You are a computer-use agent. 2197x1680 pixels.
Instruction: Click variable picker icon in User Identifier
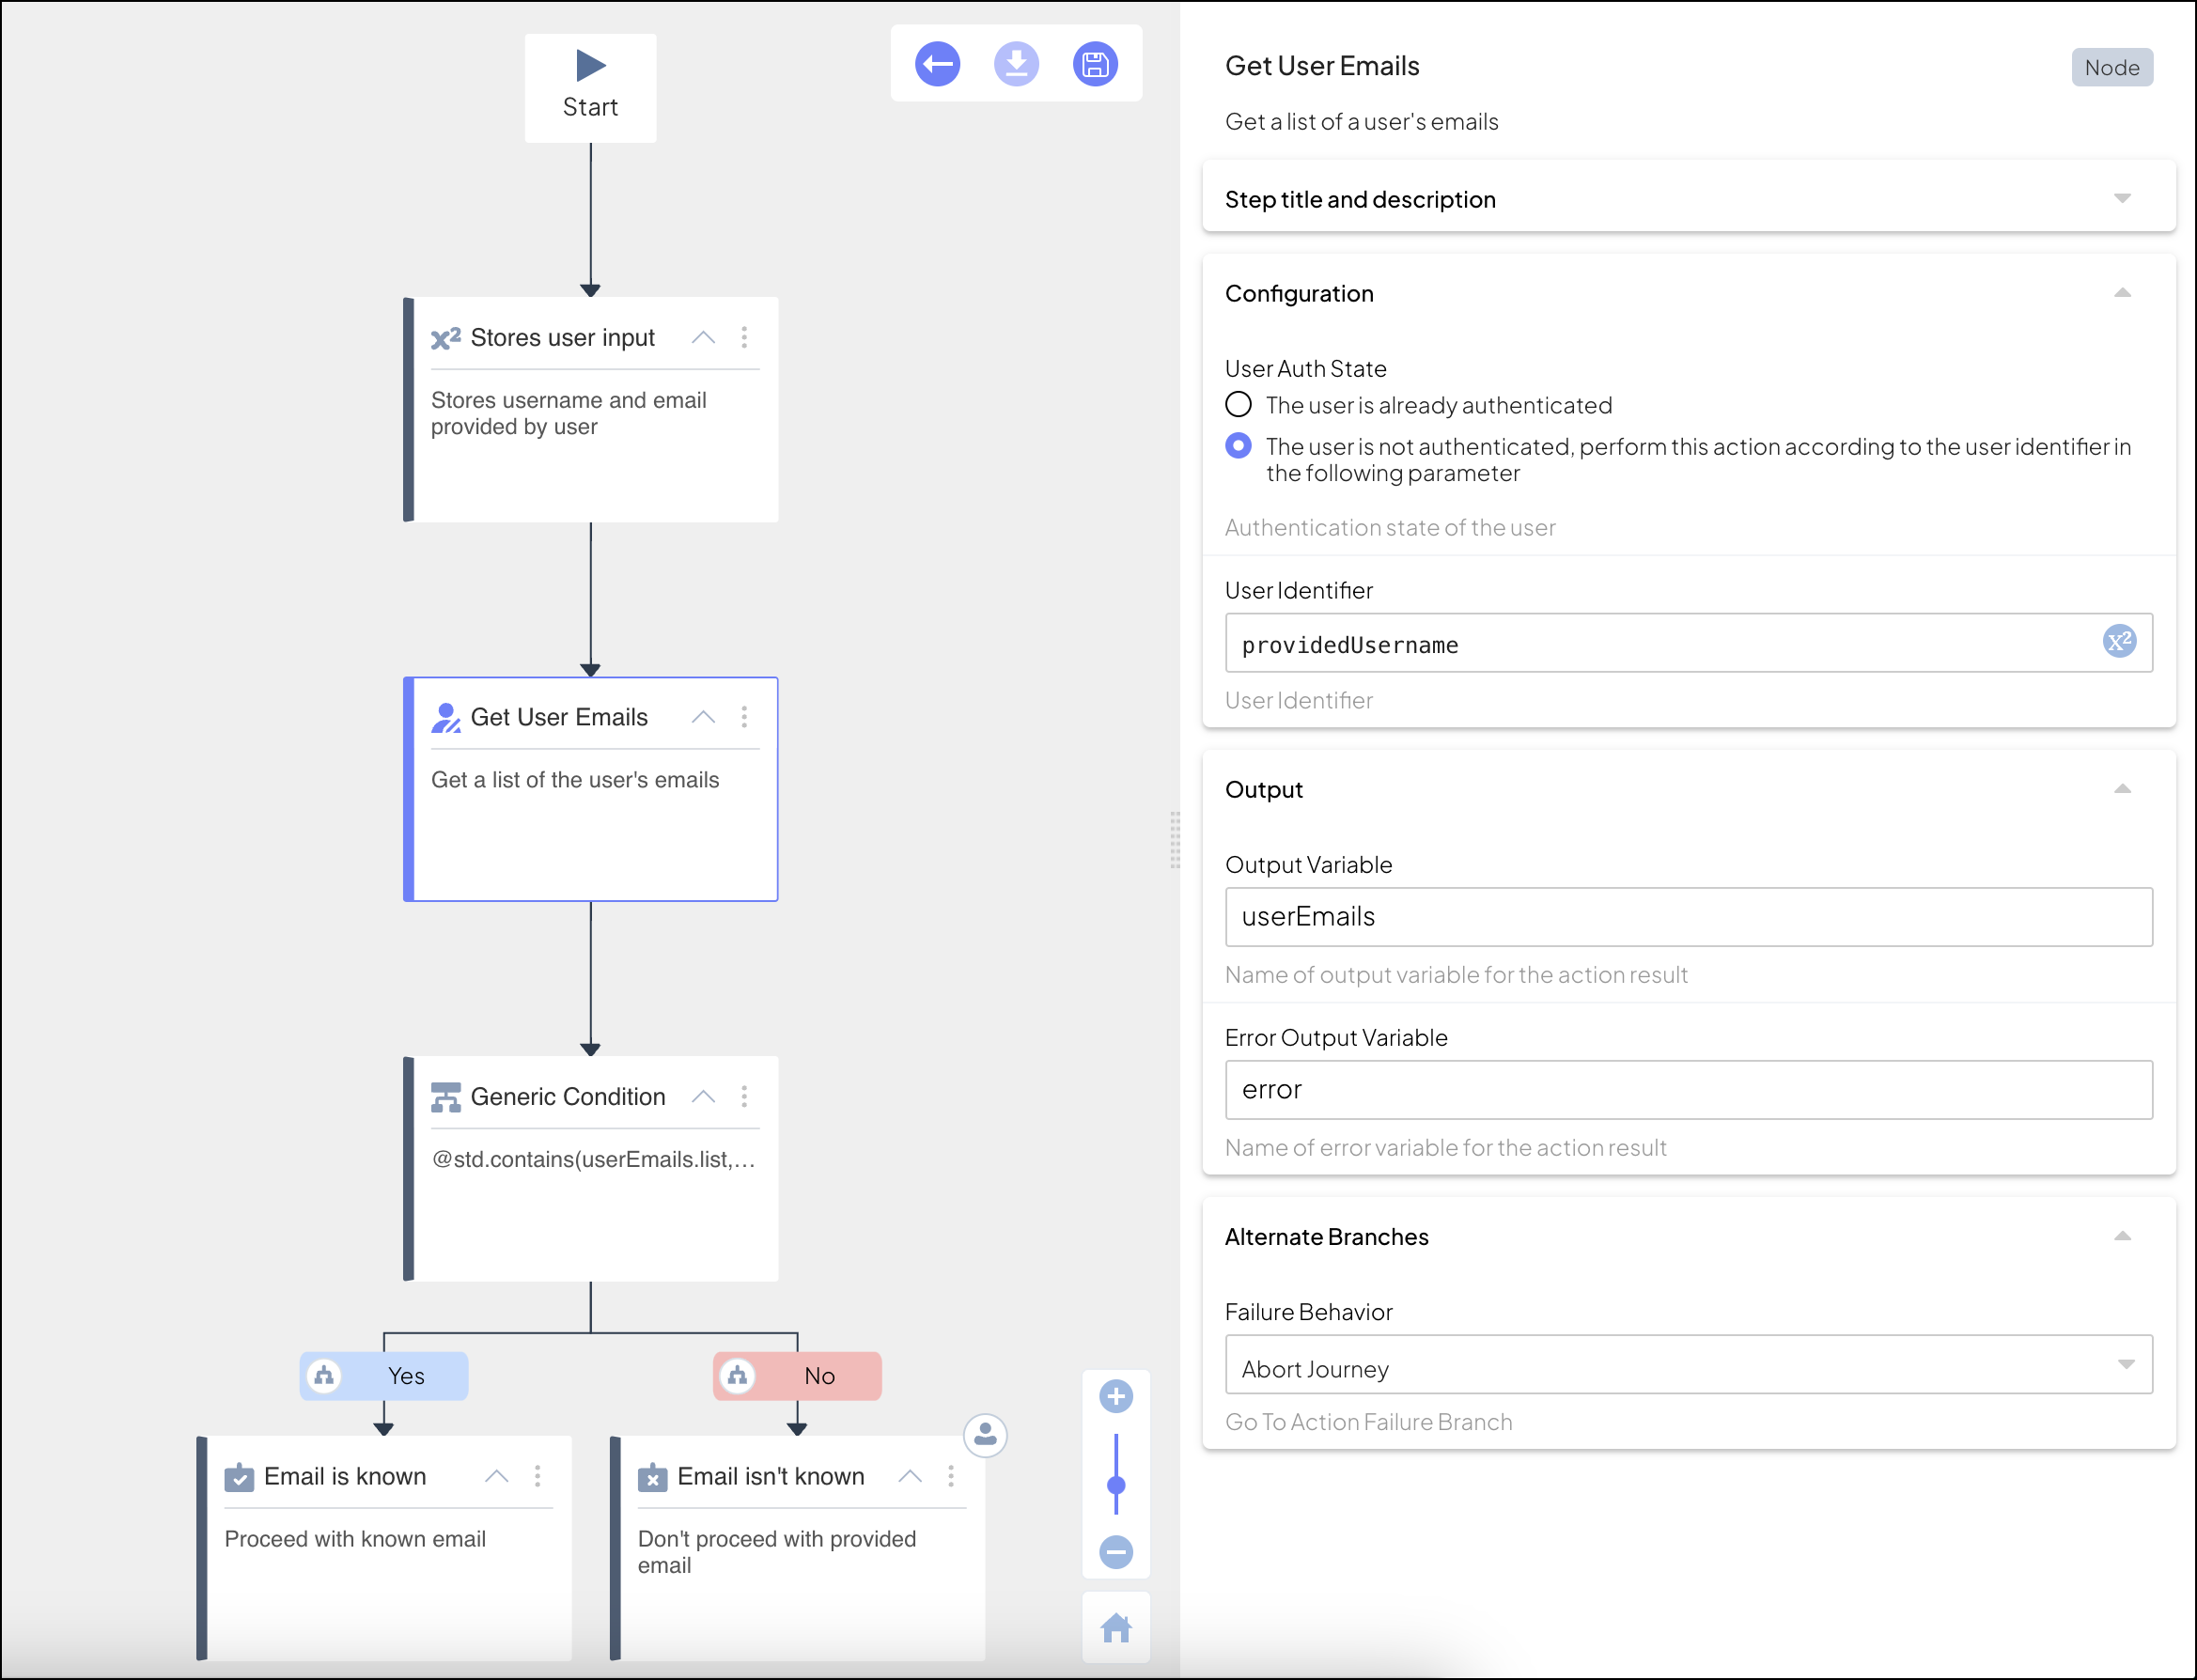click(x=2119, y=642)
